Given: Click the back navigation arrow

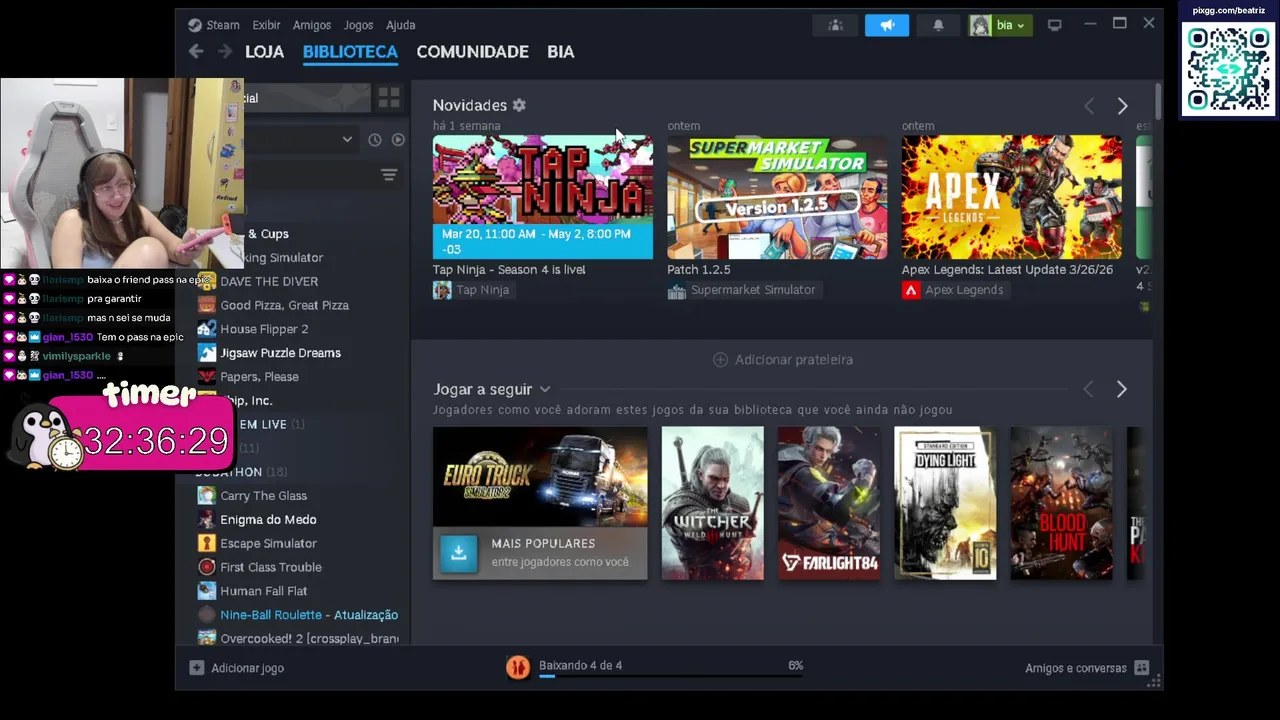Looking at the screenshot, I should [x=196, y=52].
